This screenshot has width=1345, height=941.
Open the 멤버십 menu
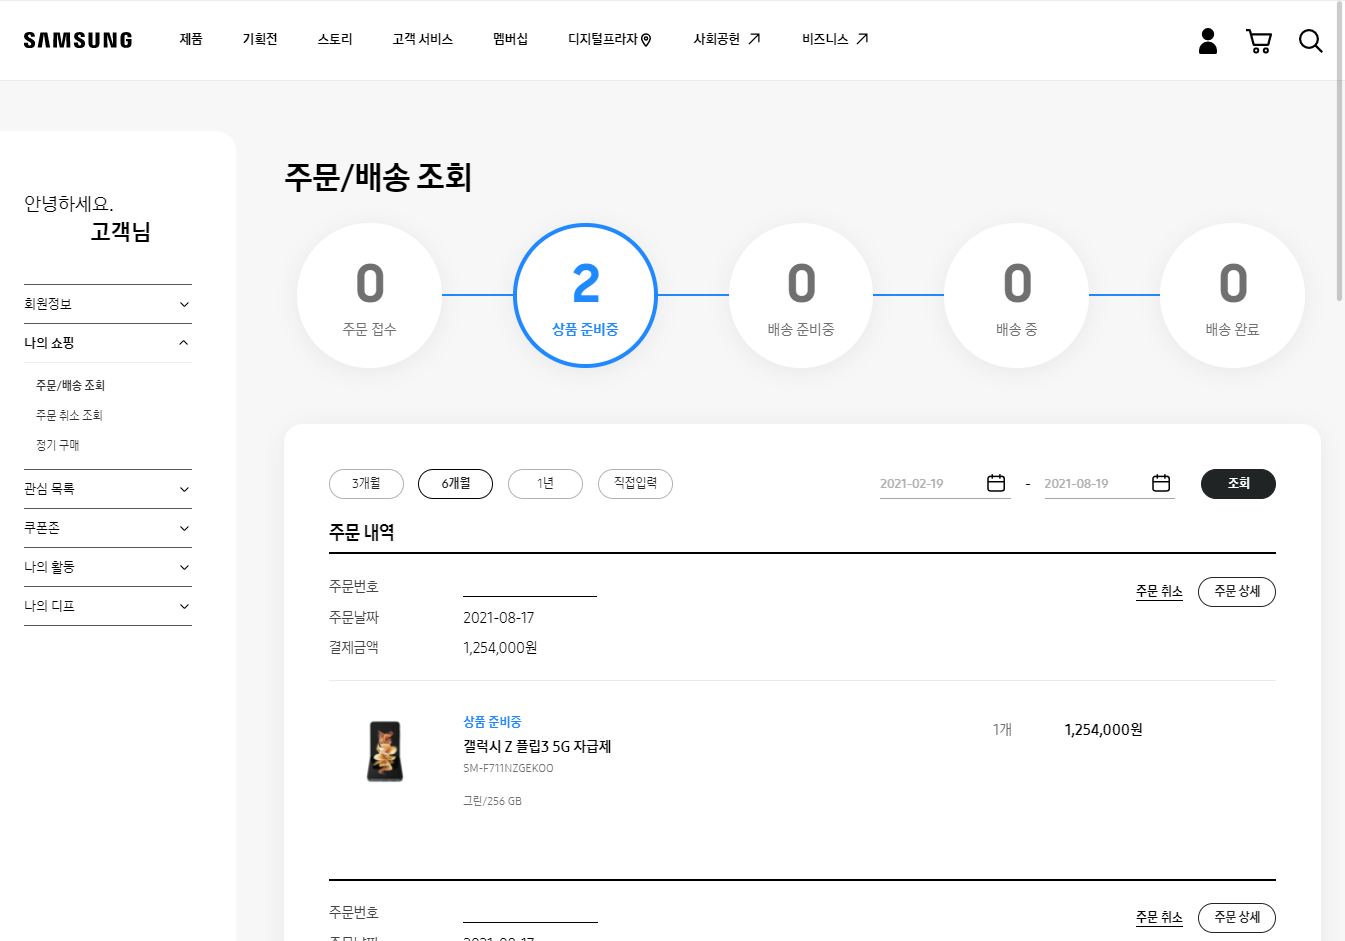coord(510,39)
